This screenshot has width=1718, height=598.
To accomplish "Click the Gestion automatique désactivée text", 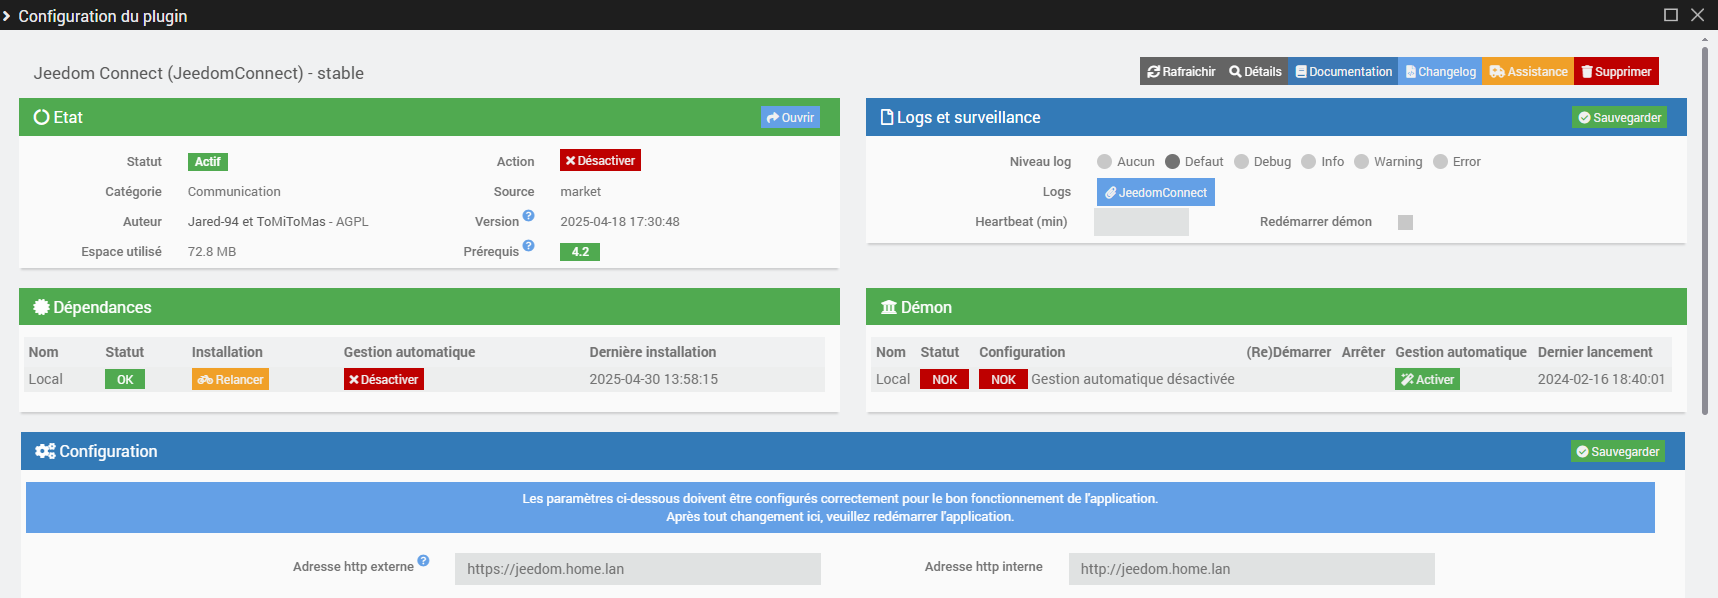I will click(1133, 379).
